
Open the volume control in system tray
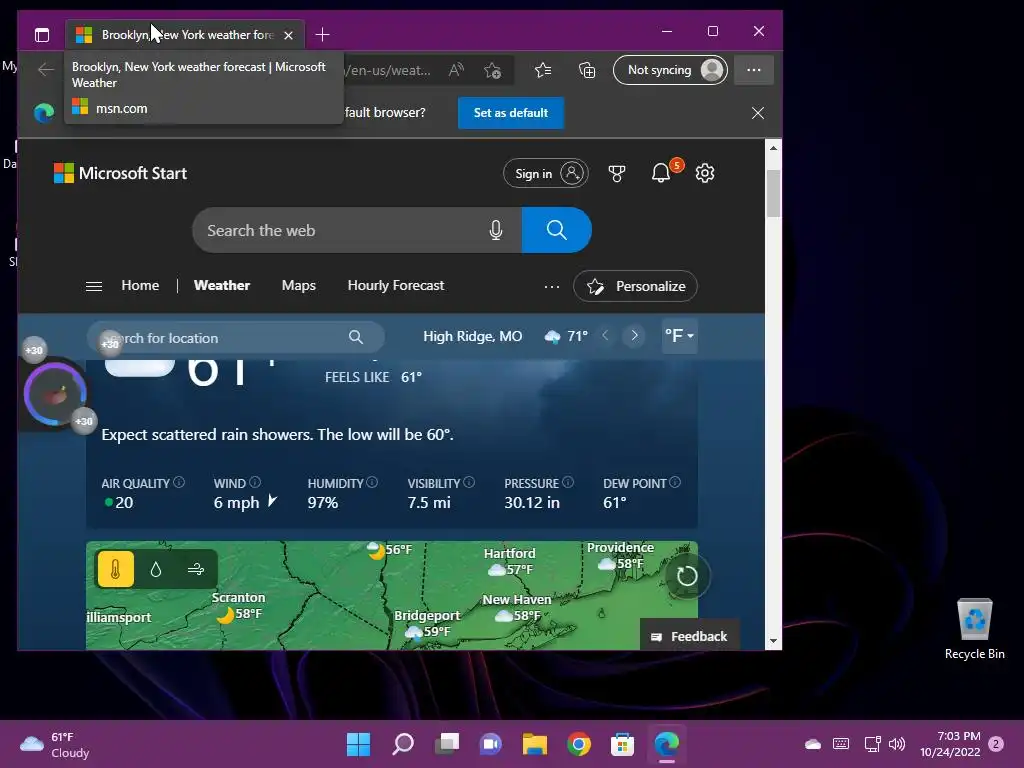click(897, 744)
